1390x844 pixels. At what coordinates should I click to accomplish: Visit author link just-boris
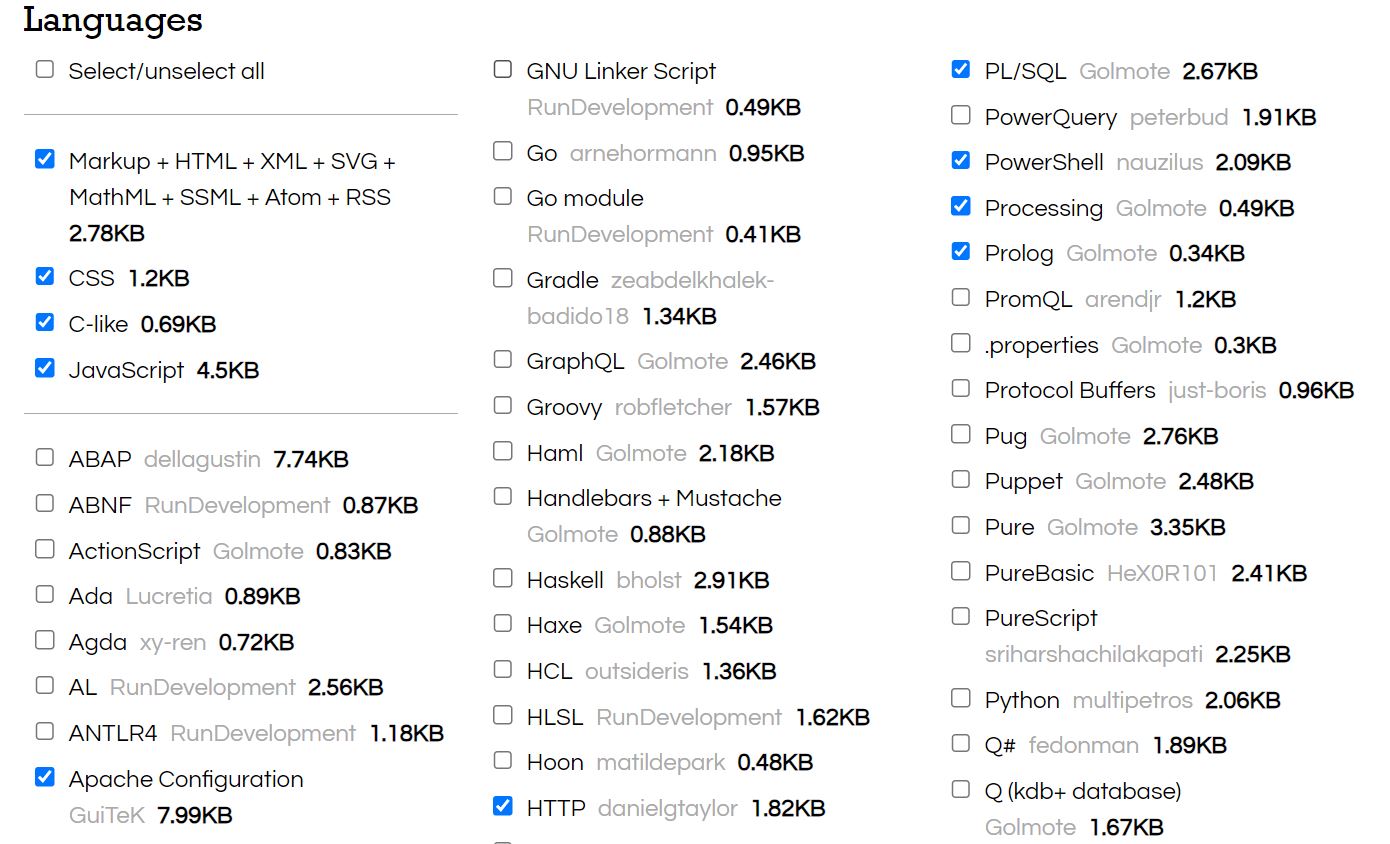[x=1217, y=391]
